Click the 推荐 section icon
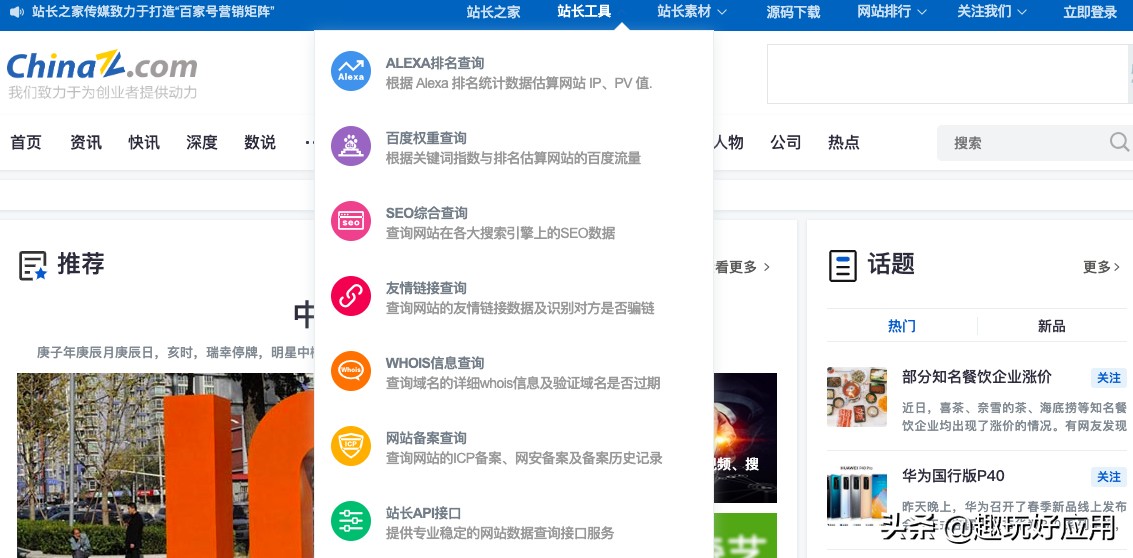 click(33, 266)
